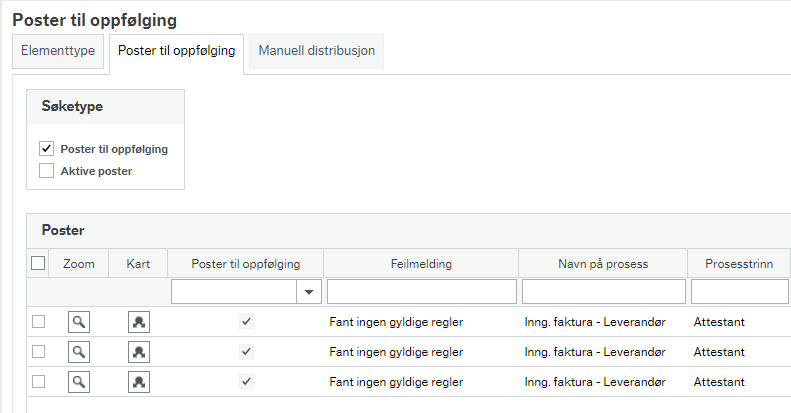Click second row 'Fant ingen gyldige regler'

point(396,352)
